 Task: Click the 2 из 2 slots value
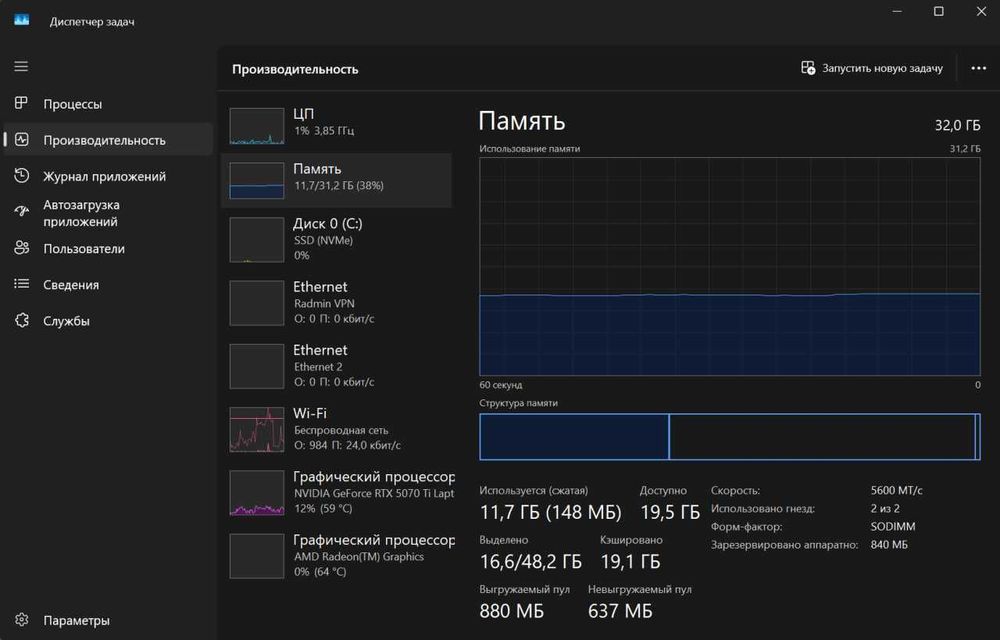click(885, 509)
